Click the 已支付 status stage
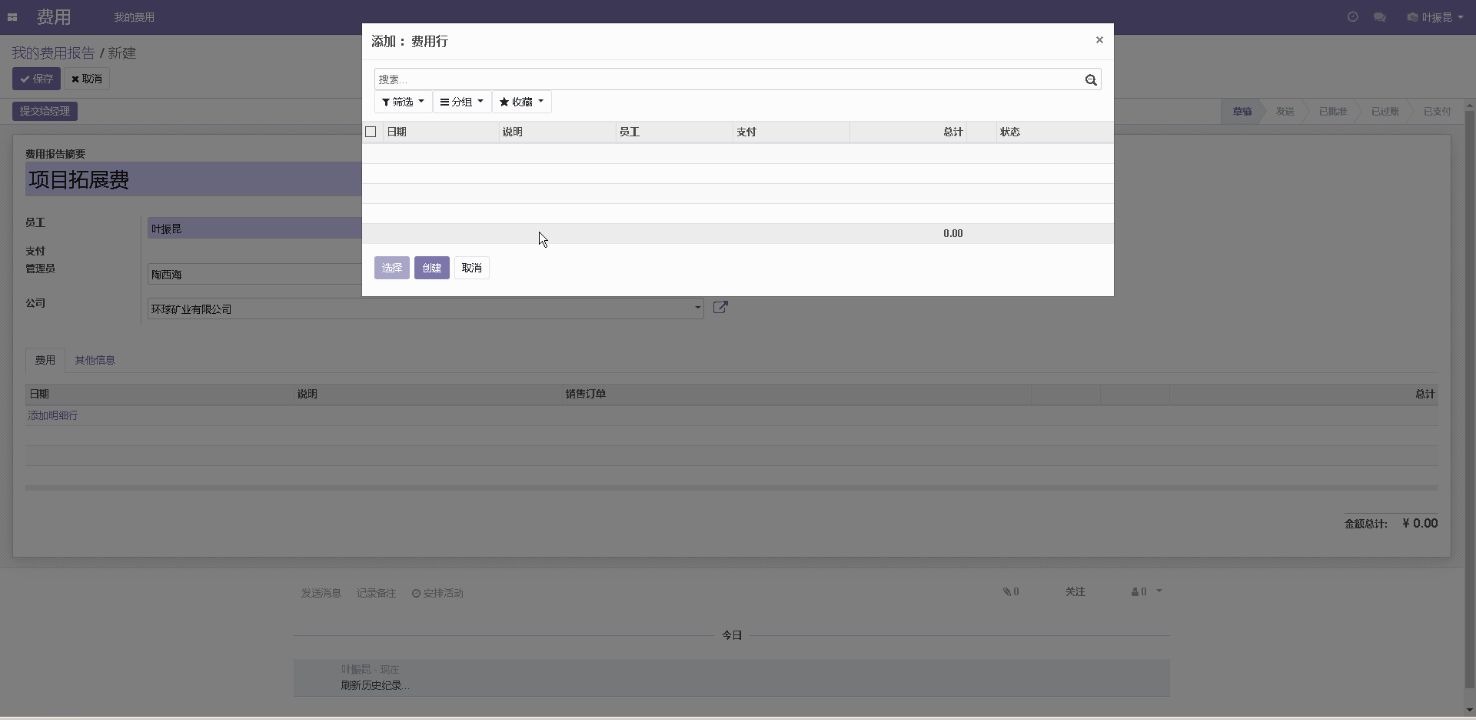The image size is (1476, 720). [1437, 111]
